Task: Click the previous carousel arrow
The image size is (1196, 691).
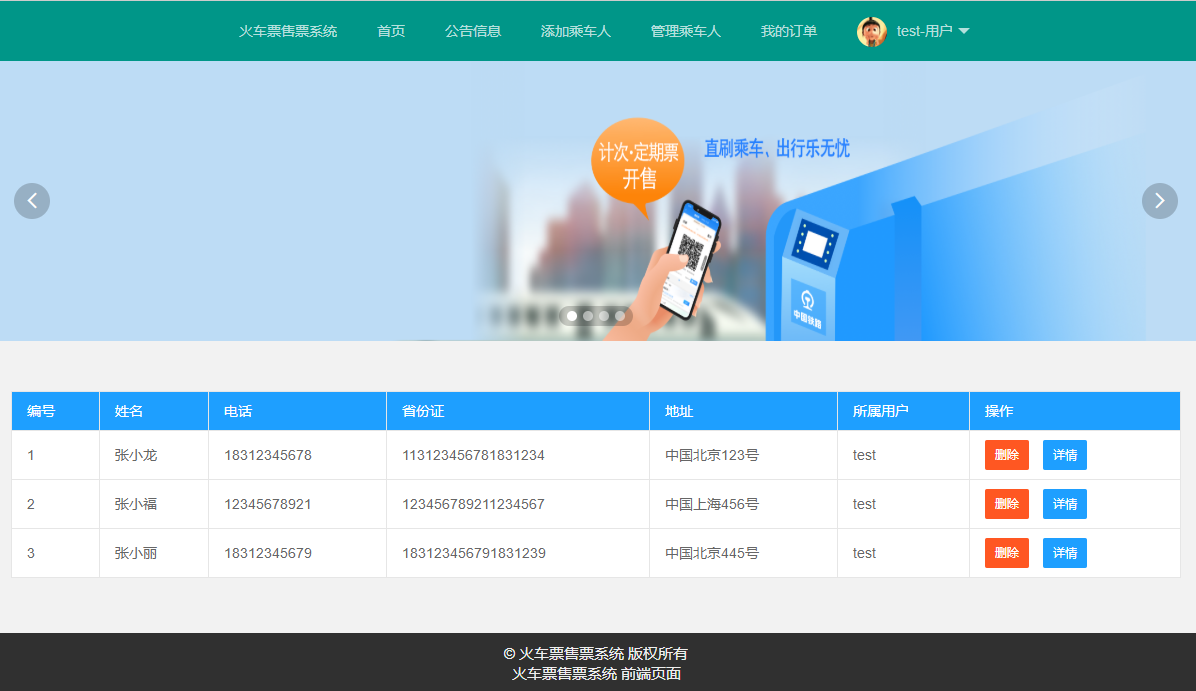Action: tap(31, 201)
